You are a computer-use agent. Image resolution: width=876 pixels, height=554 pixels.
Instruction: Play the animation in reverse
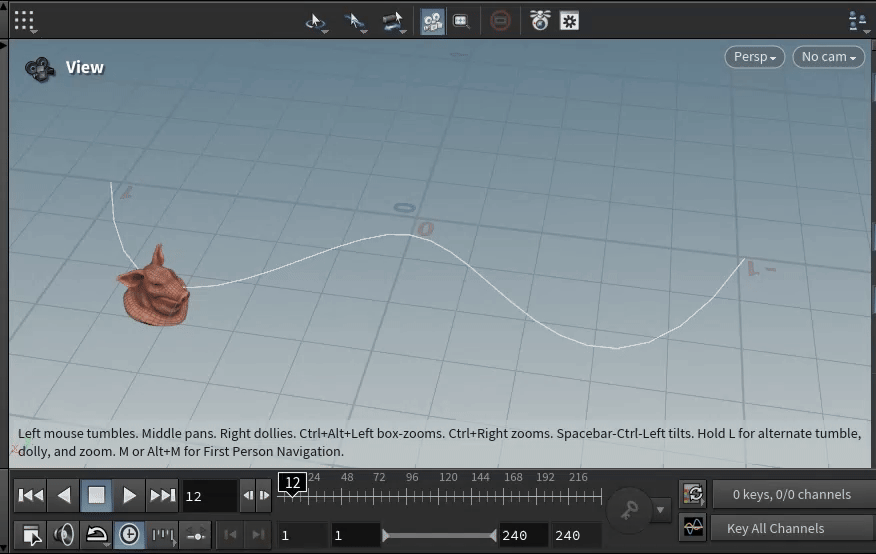point(64,495)
